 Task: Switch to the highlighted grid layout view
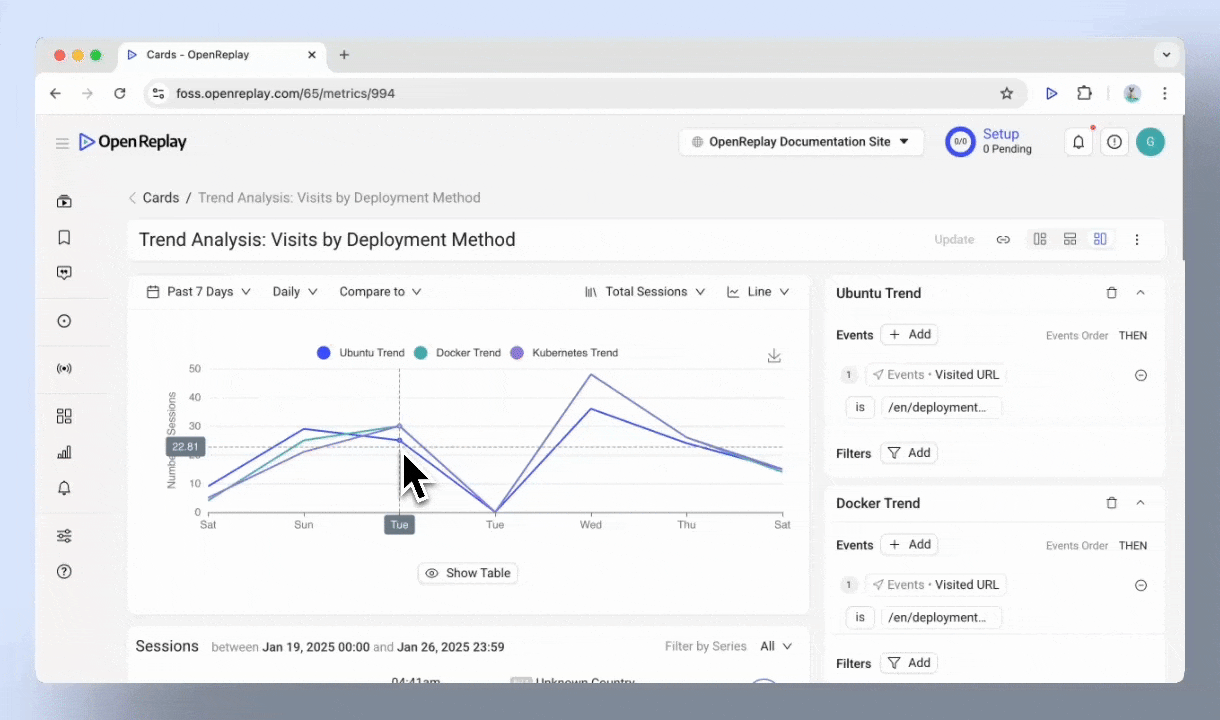(1100, 239)
